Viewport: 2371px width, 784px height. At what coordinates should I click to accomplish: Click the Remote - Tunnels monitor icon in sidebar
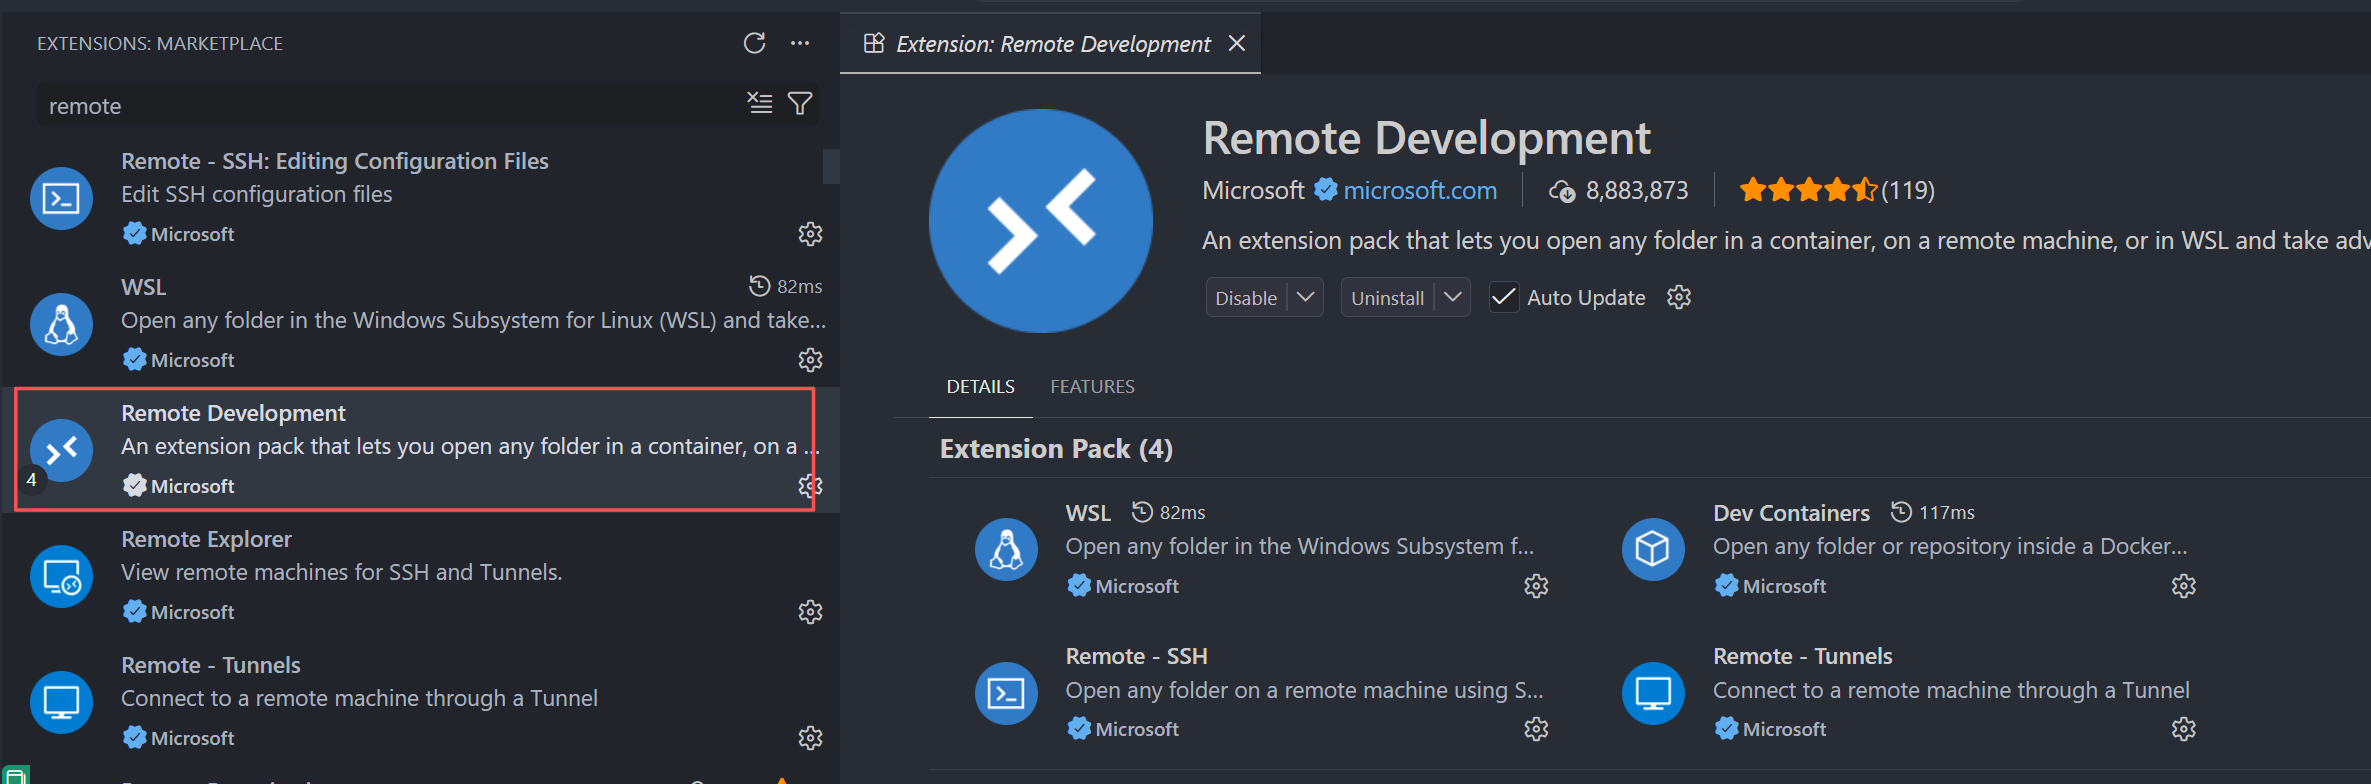(x=61, y=702)
